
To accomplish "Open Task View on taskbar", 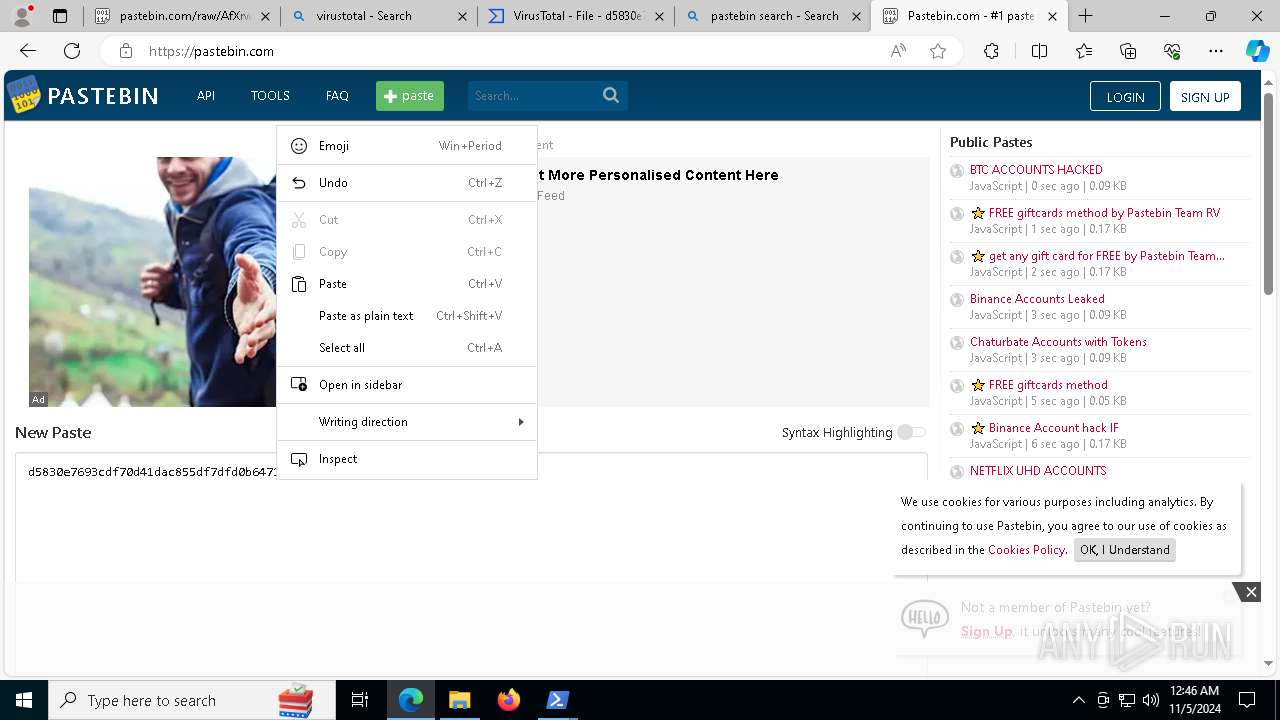I will coord(360,700).
